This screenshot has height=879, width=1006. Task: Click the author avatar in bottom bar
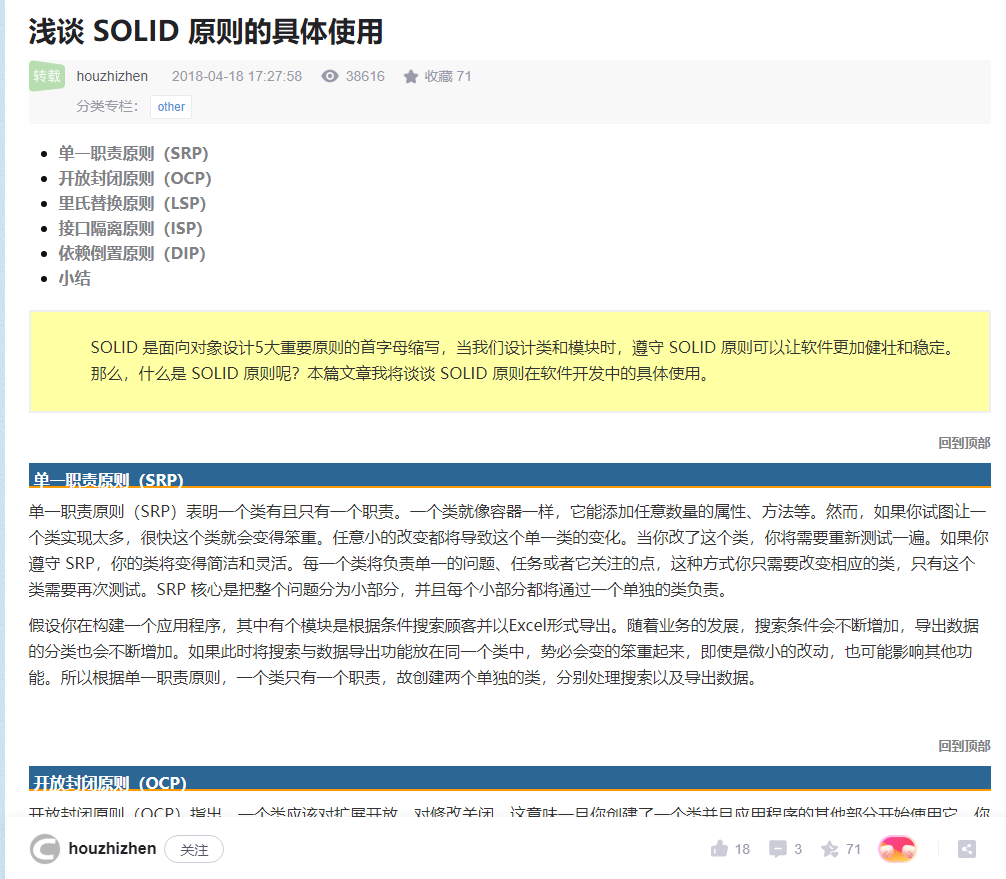click(x=45, y=849)
